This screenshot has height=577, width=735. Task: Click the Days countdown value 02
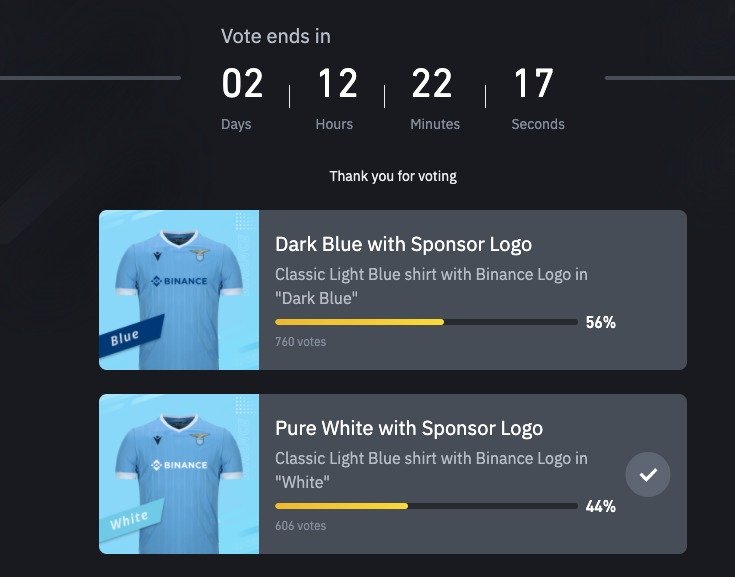click(242, 85)
